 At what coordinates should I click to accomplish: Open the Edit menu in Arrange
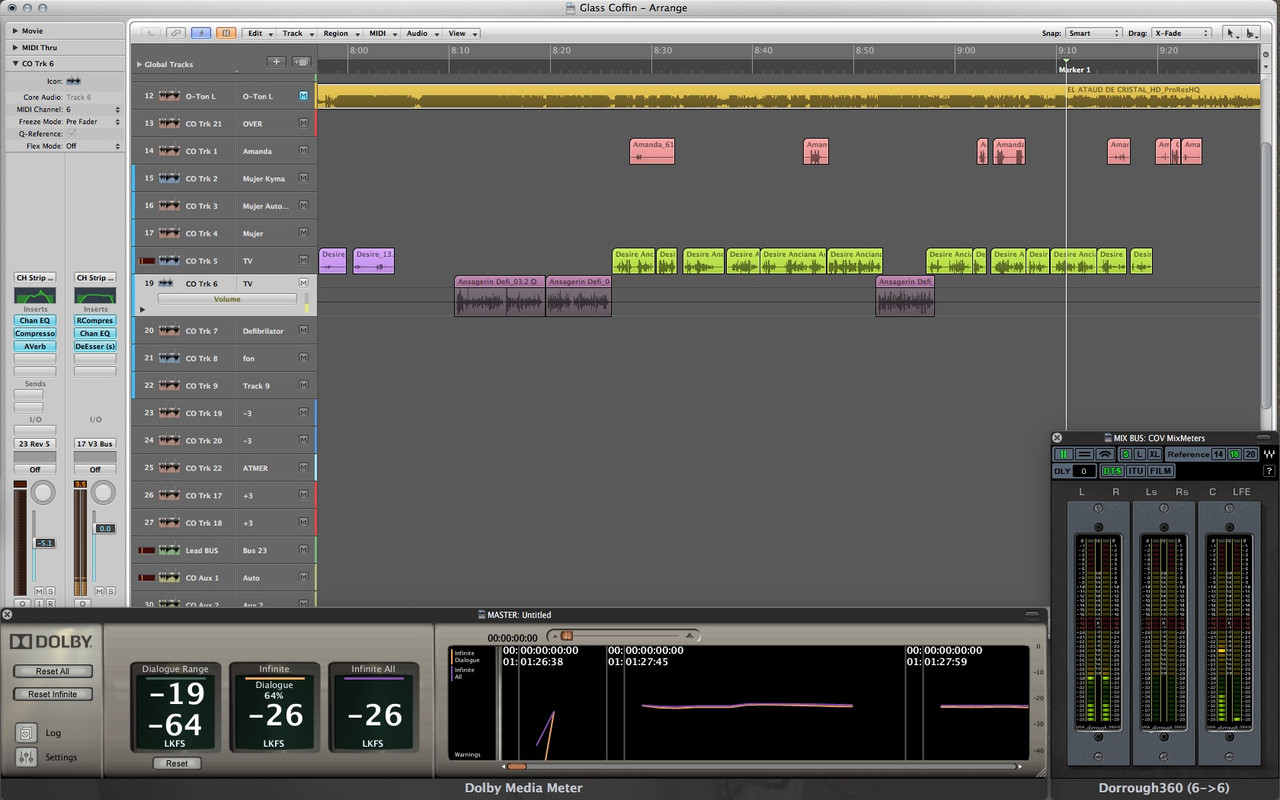click(258, 33)
